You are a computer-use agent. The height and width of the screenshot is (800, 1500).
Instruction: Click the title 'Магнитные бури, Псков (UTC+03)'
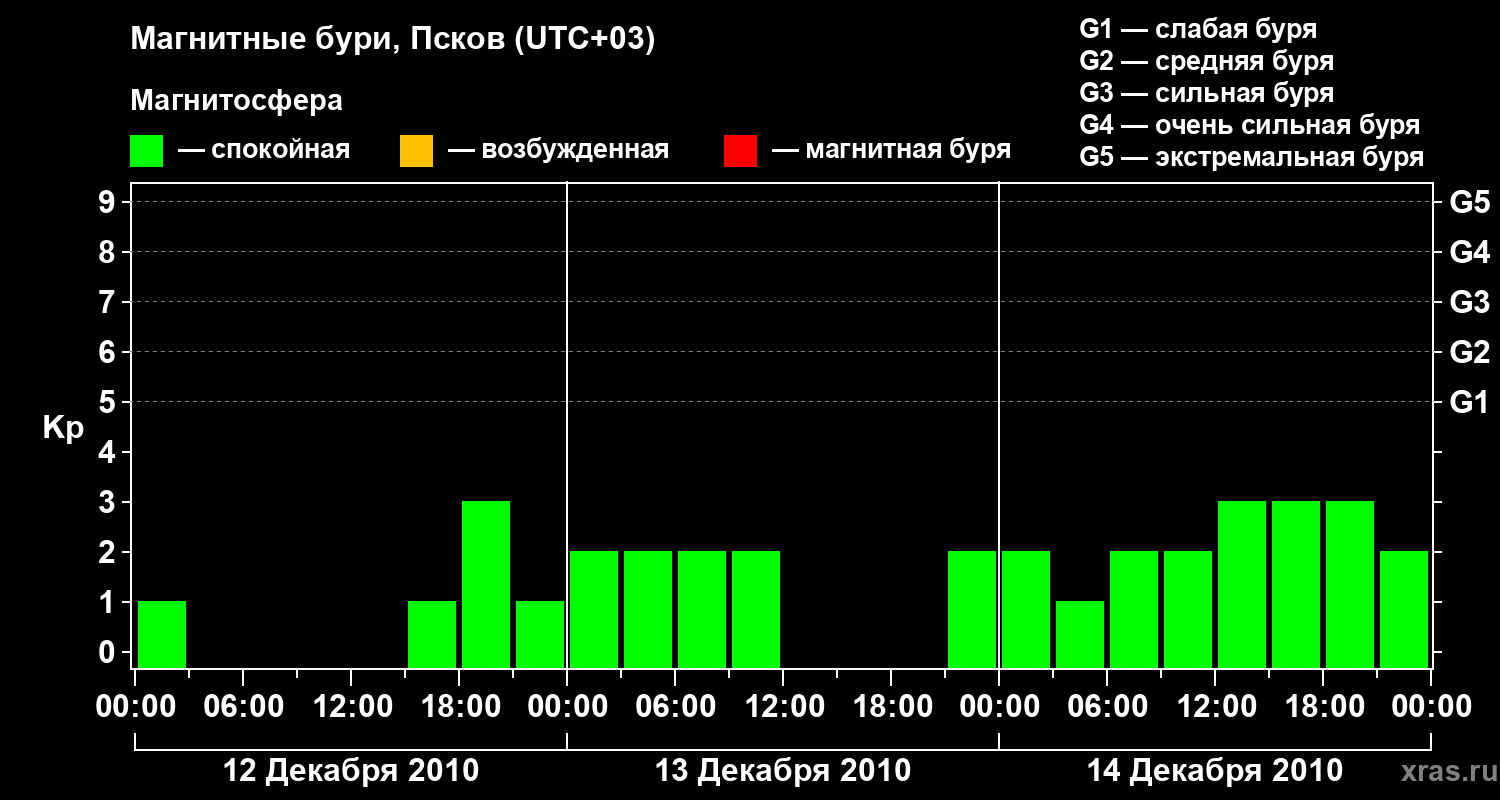click(x=393, y=40)
